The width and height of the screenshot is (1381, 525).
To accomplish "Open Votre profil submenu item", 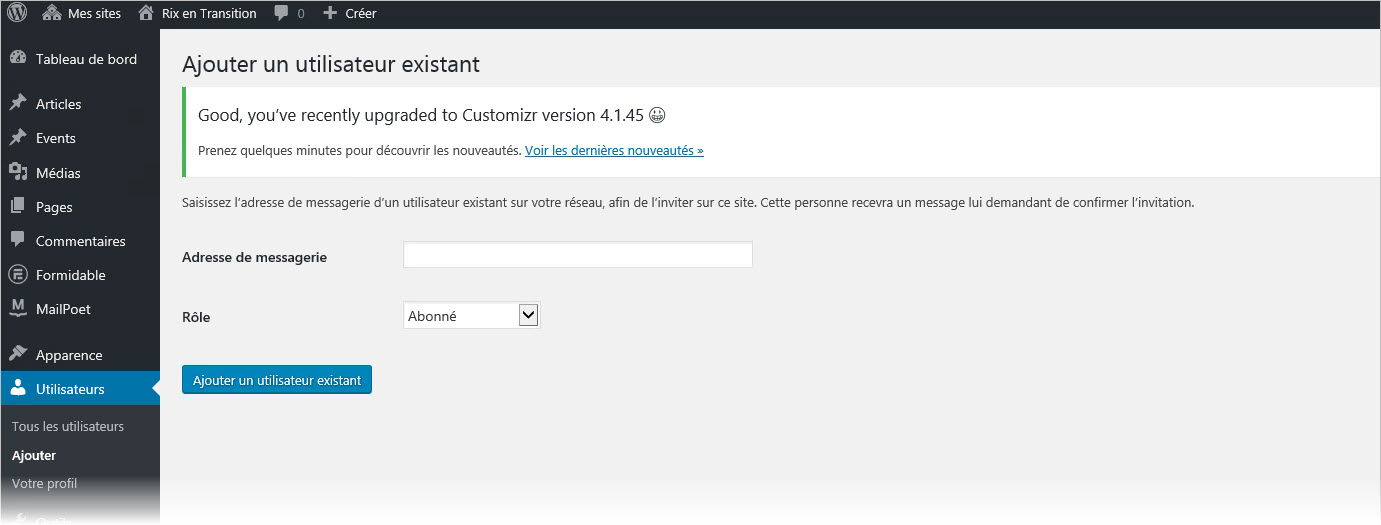I will point(44,483).
